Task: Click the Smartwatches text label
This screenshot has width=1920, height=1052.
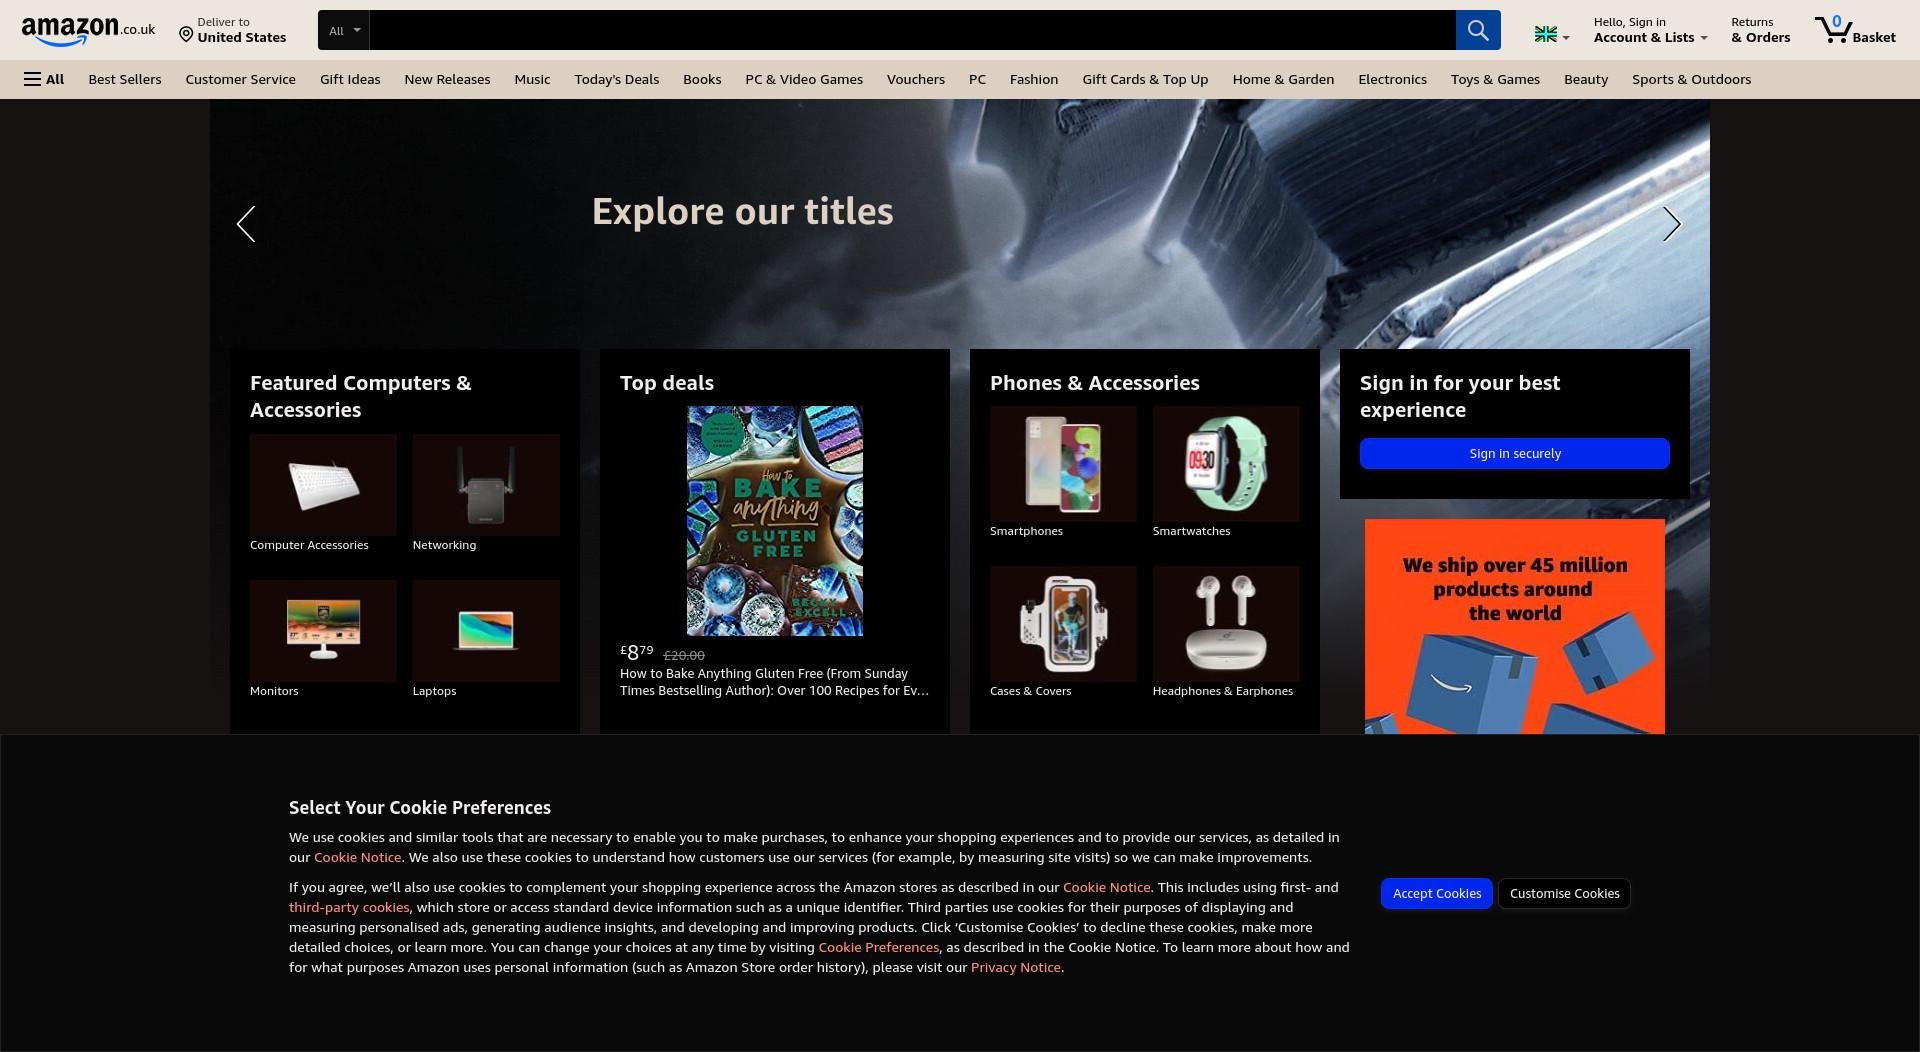Action: tap(1191, 531)
